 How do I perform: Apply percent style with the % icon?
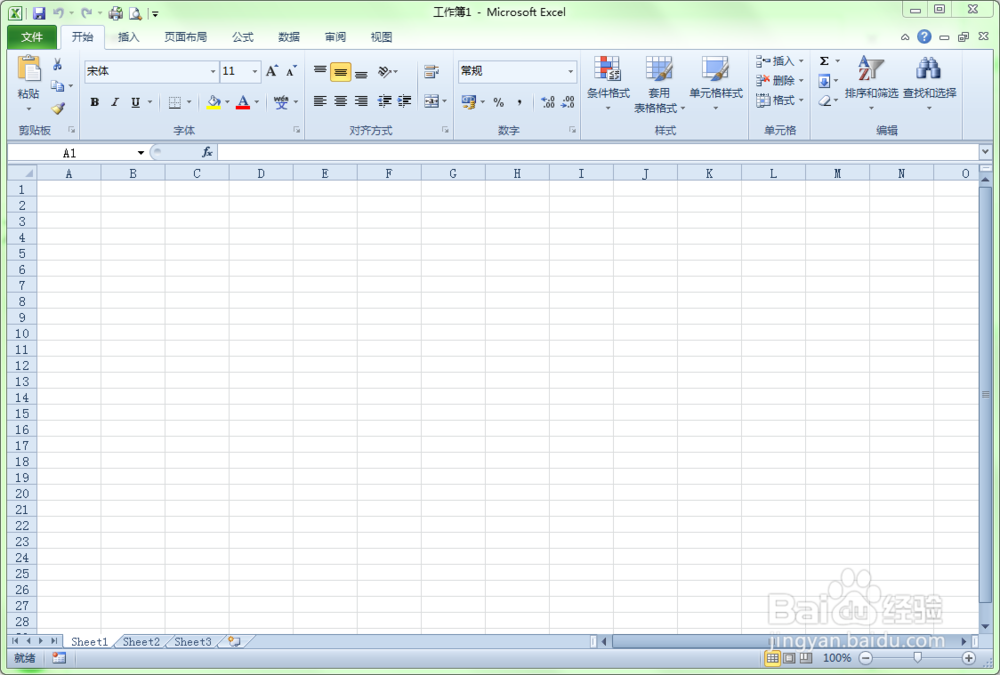[x=499, y=102]
